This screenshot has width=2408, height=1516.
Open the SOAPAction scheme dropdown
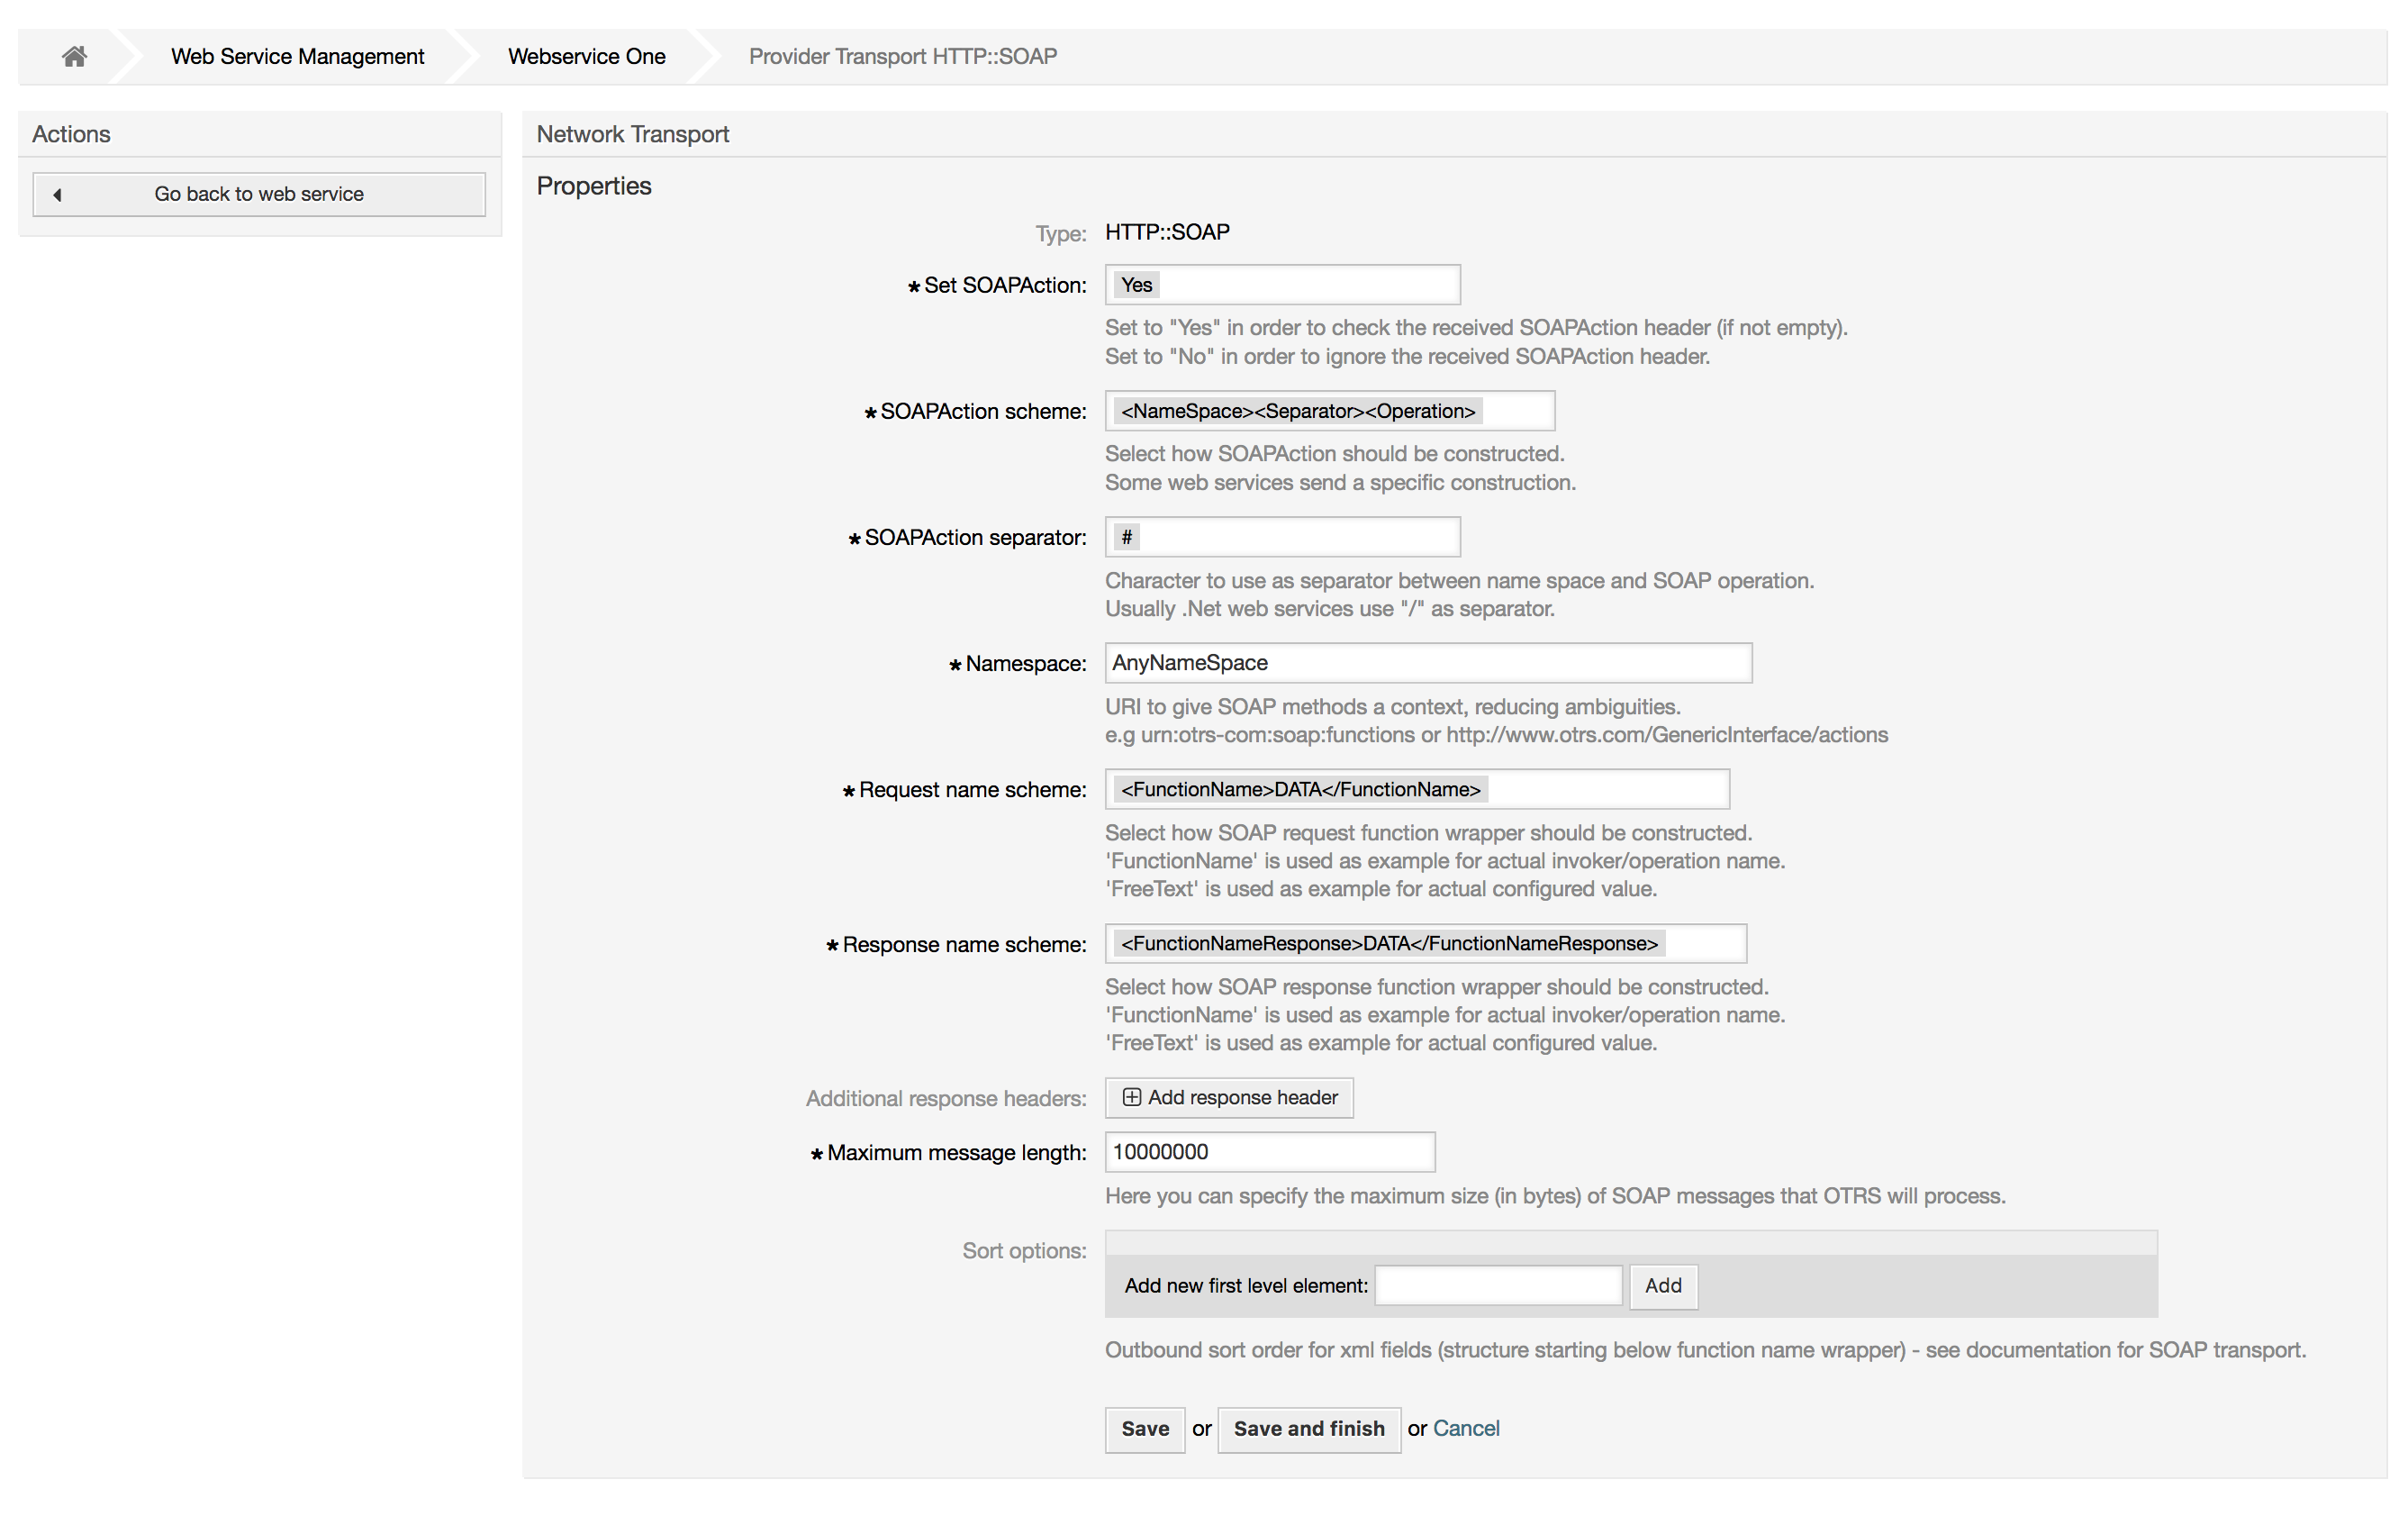coord(1329,410)
